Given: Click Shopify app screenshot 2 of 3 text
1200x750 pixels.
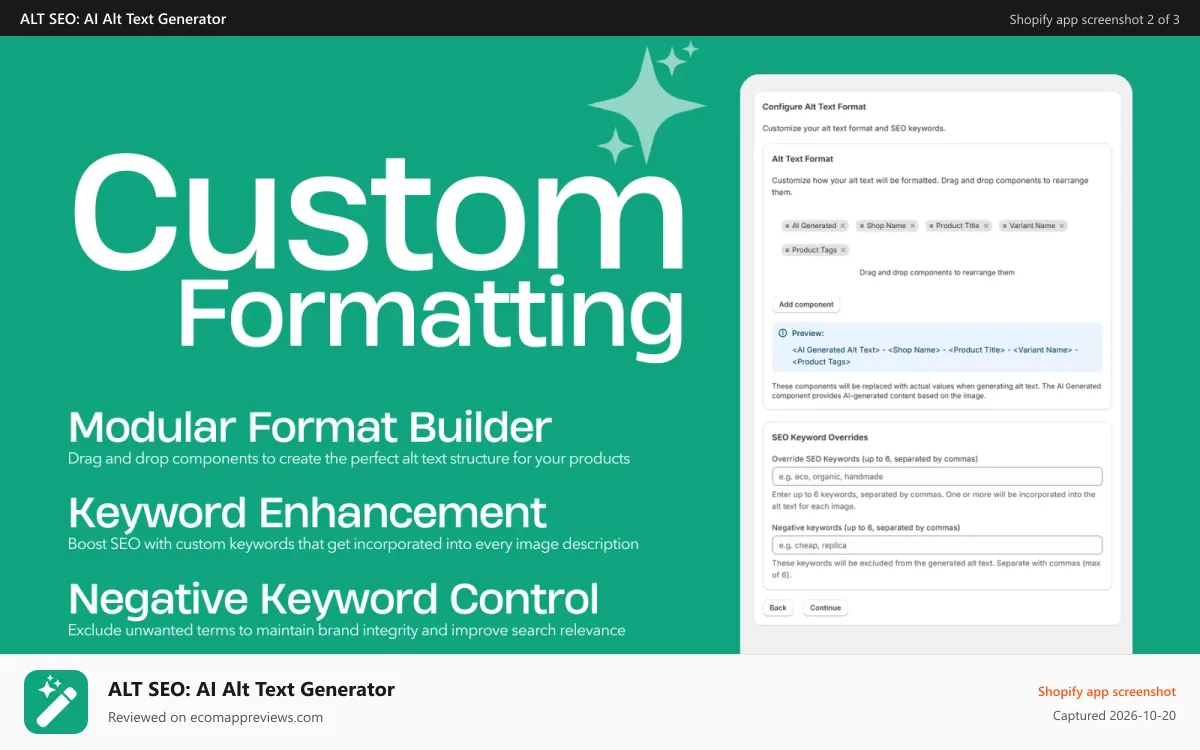Looking at the screenshot, I should (1095, 19).
